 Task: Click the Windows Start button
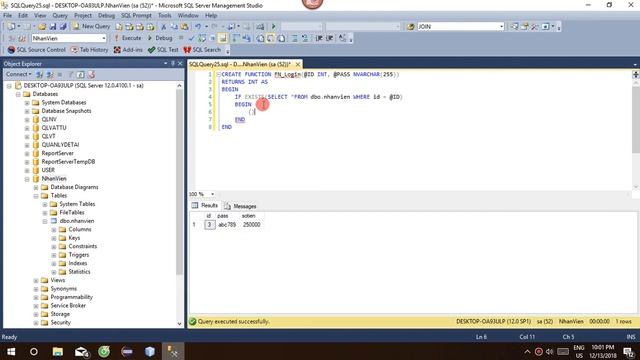[x=11, y=351]
